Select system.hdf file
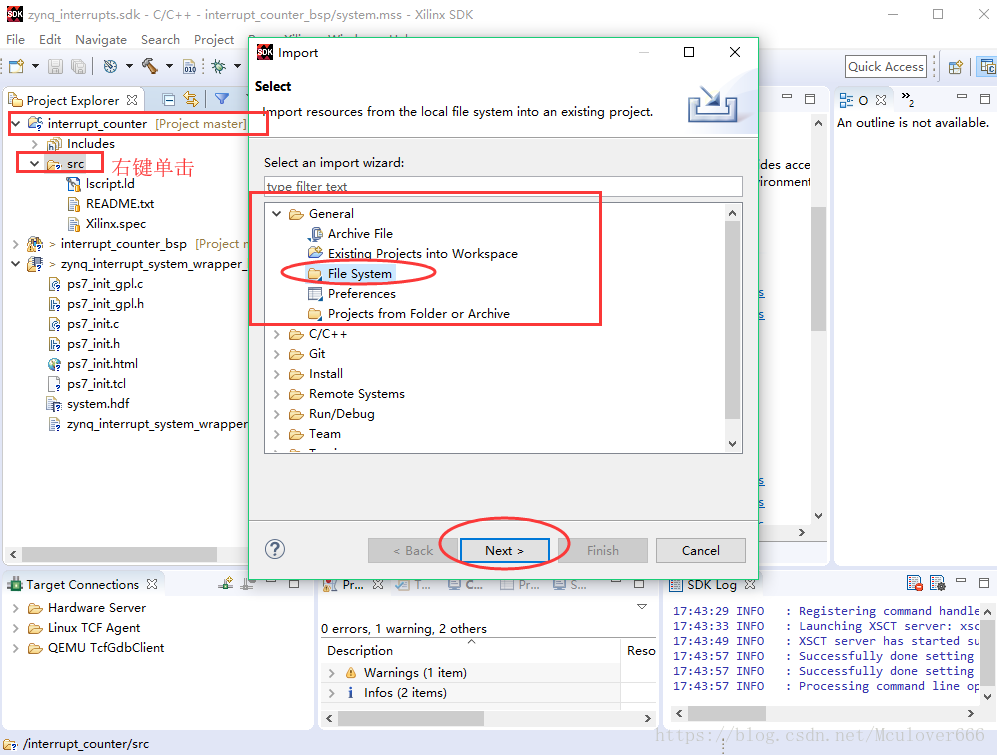This screenshot has height=755, width=997. tap(98, 404)
